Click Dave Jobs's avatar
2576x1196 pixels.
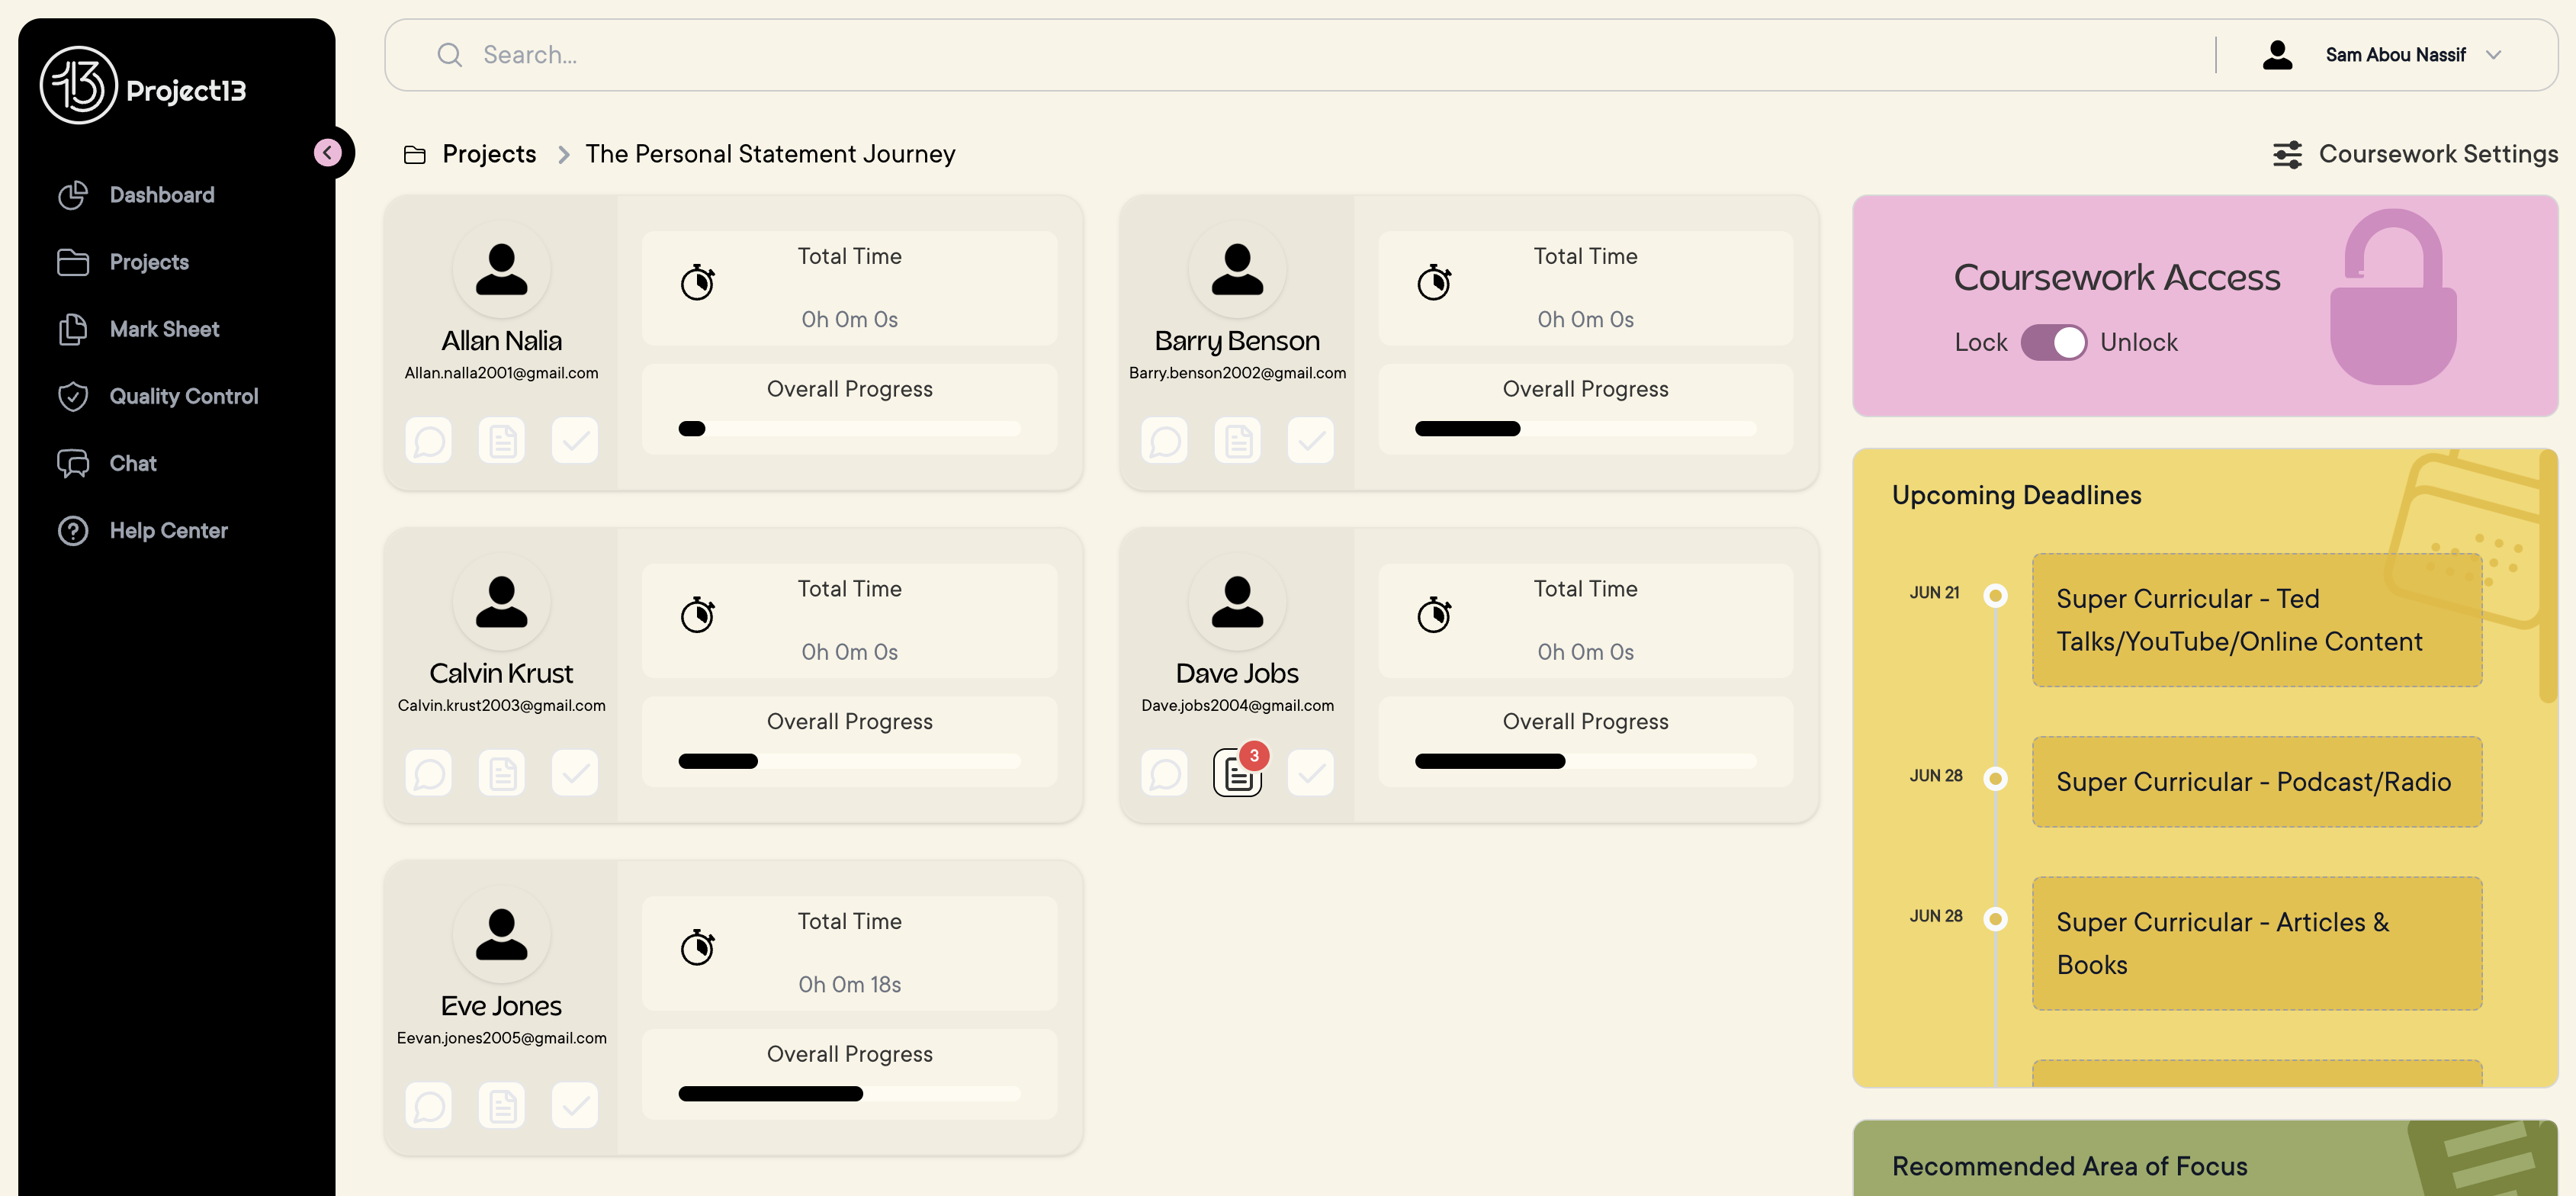click(x=1238, y=603)
